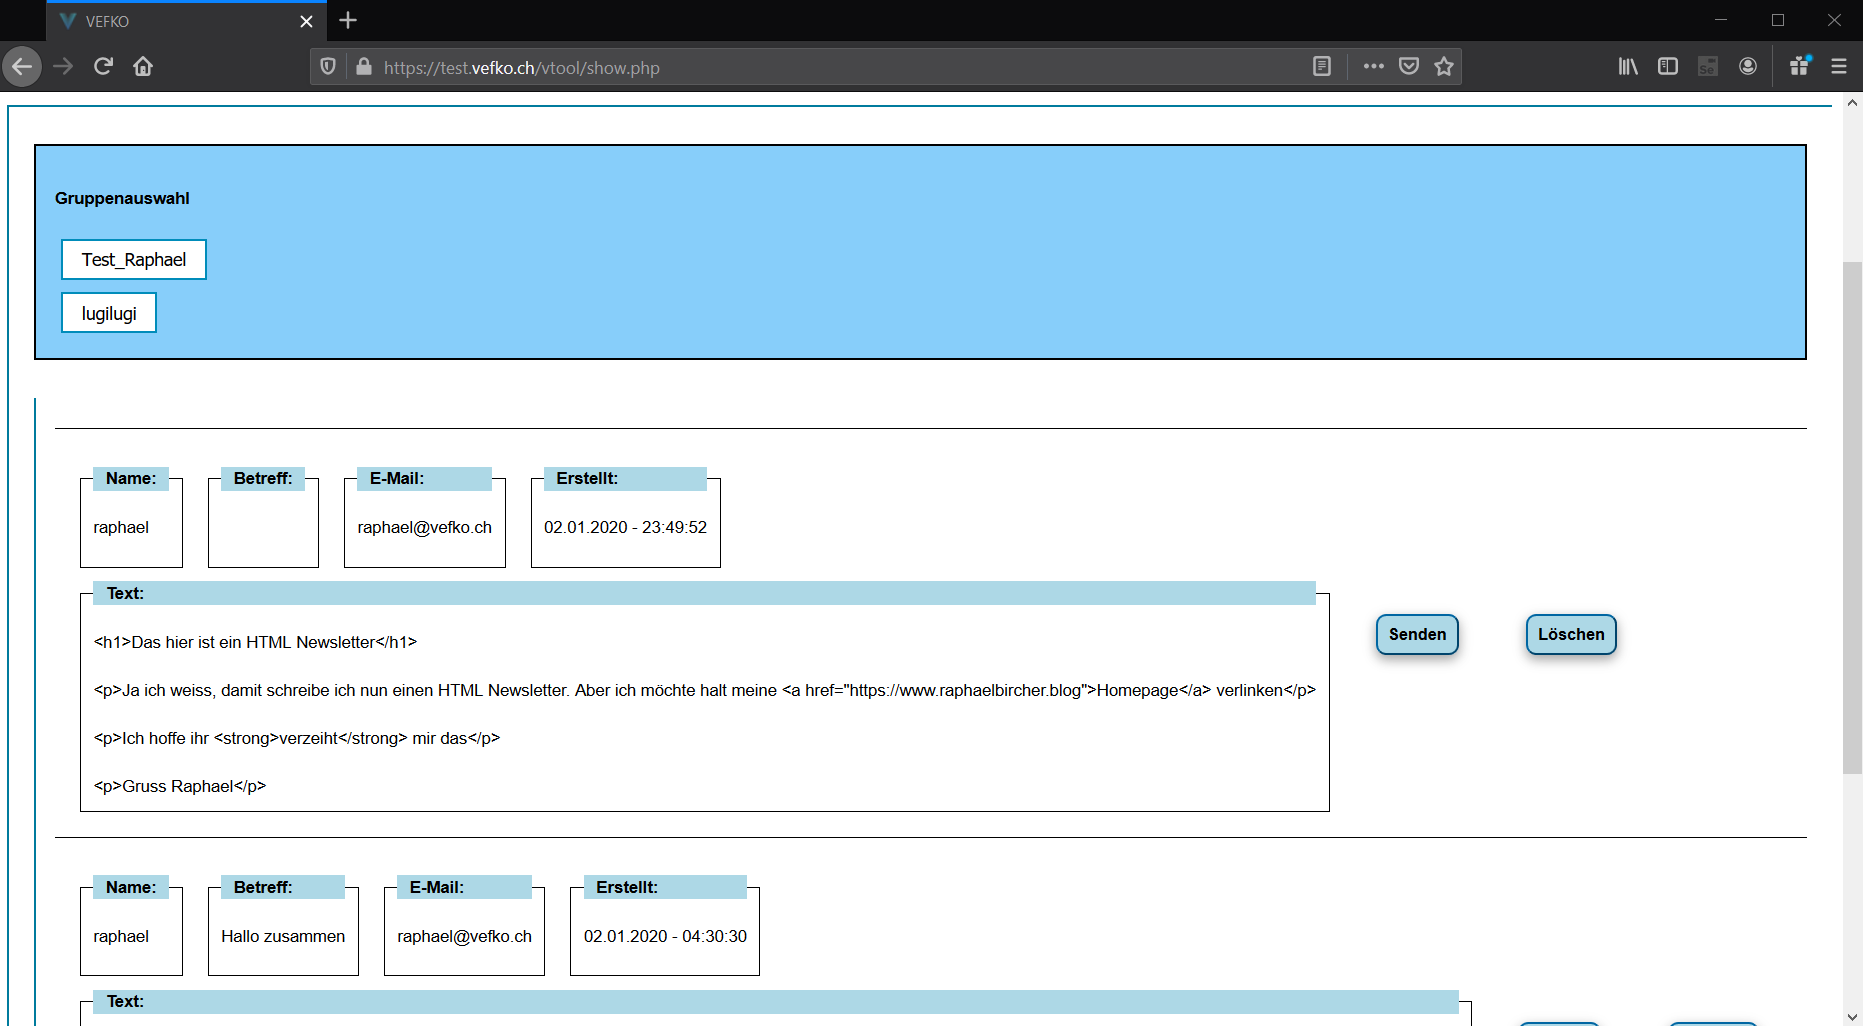Open the Firefox account icon
1863x1026 pixels.
[1748, 67]
